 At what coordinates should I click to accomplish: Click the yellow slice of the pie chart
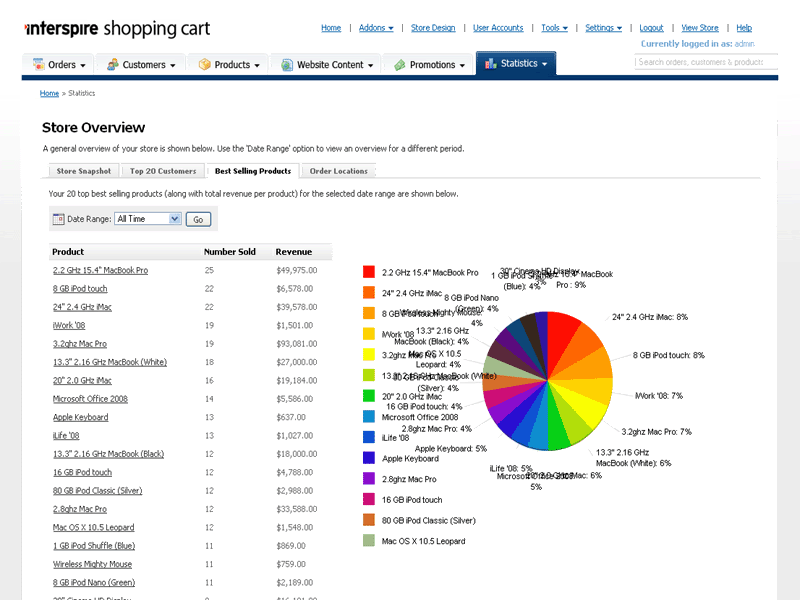pyautogui.click(x=582, y=408)
